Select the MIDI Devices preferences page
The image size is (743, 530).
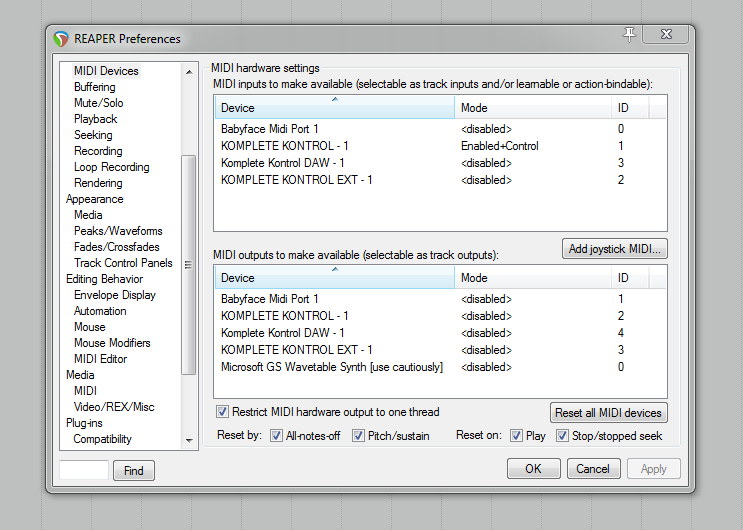(x=106, y=71)
